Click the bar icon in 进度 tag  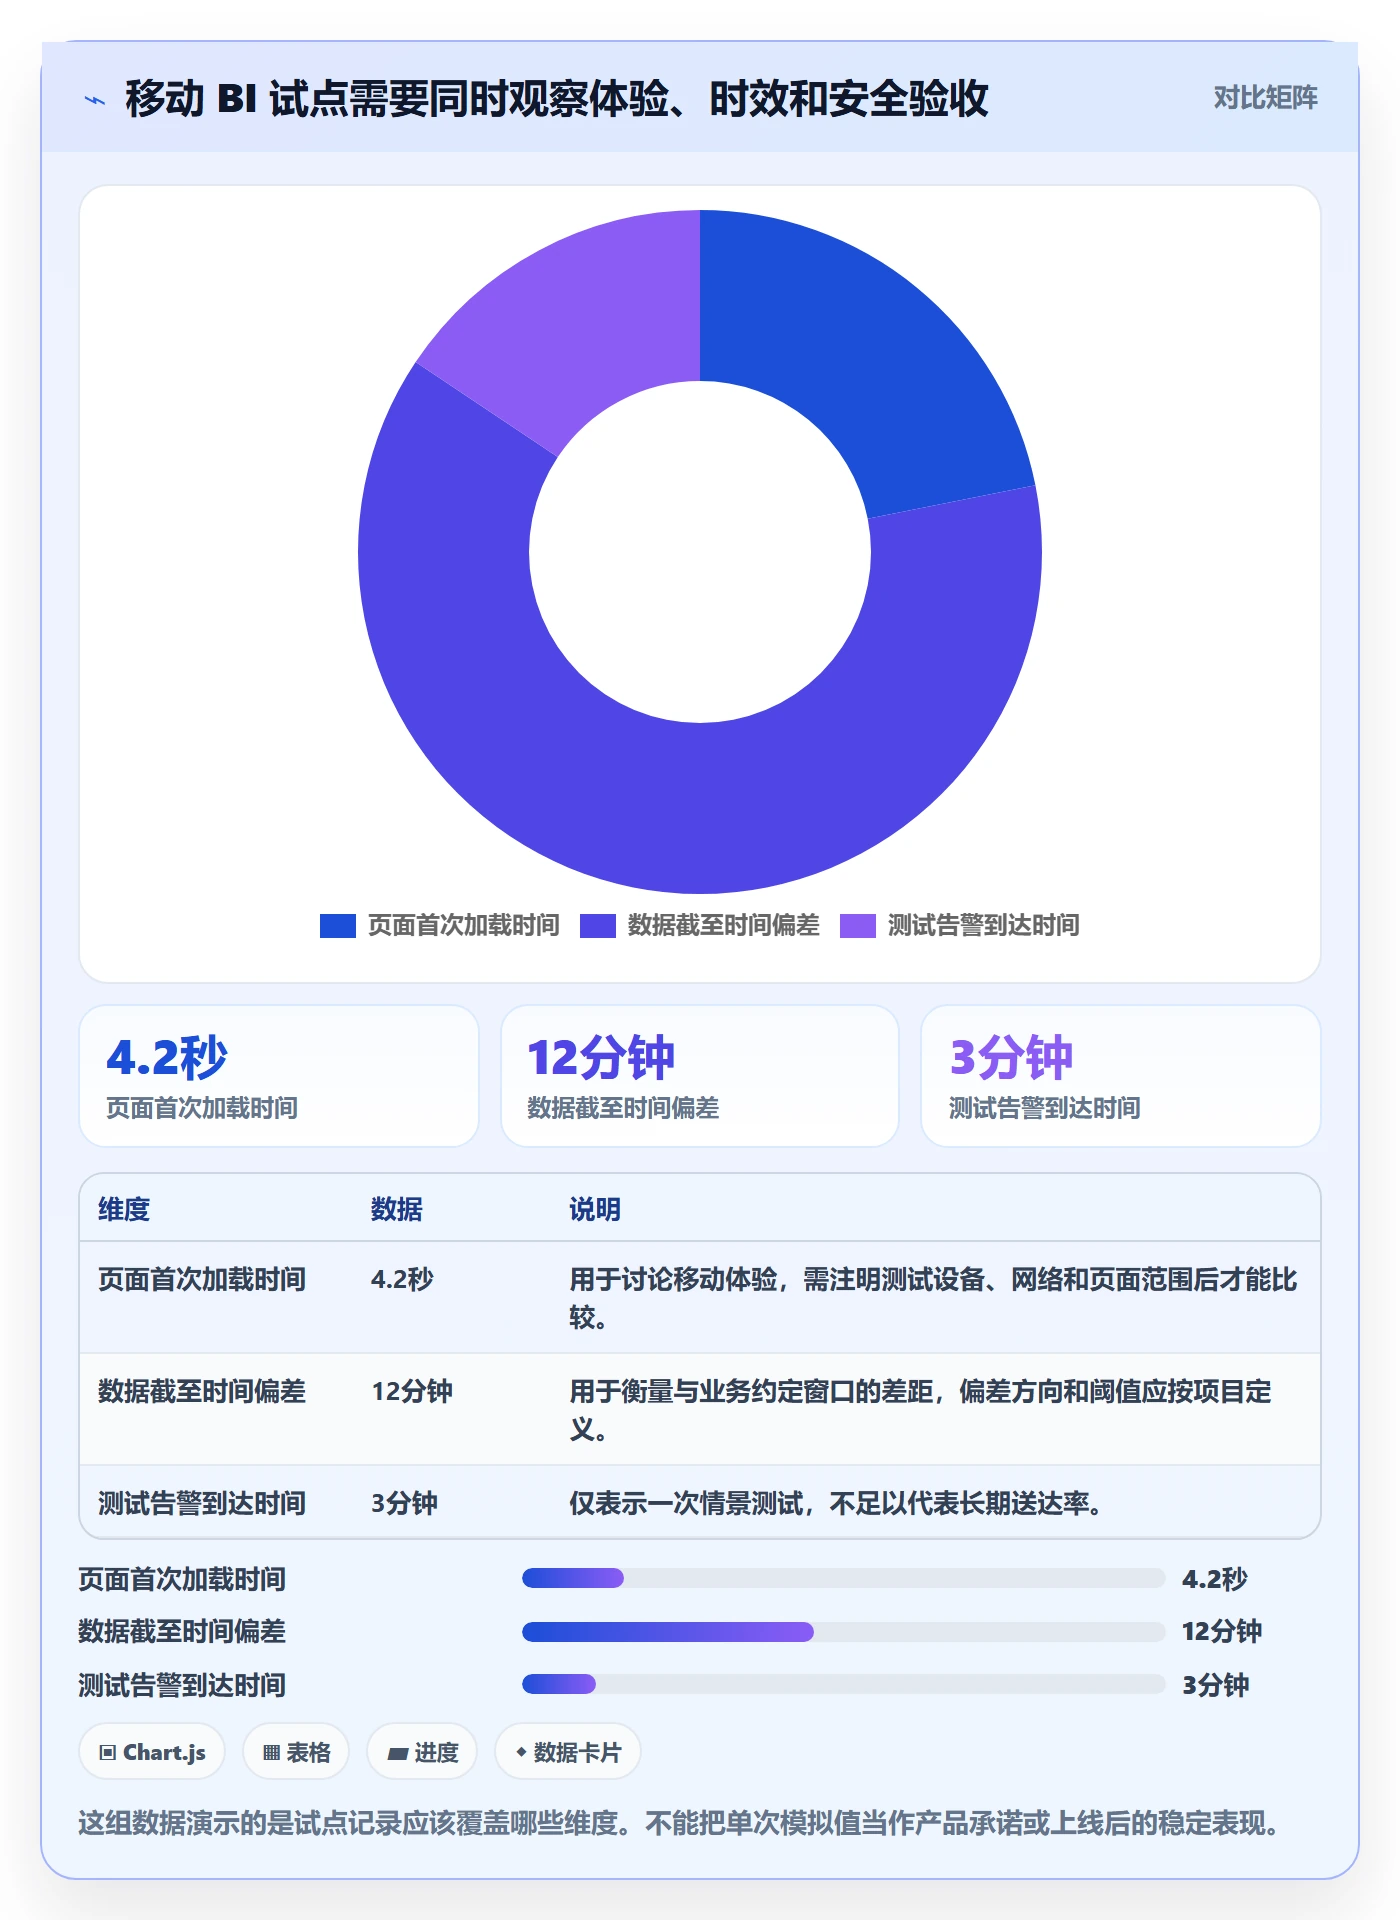click(398, 1753)
